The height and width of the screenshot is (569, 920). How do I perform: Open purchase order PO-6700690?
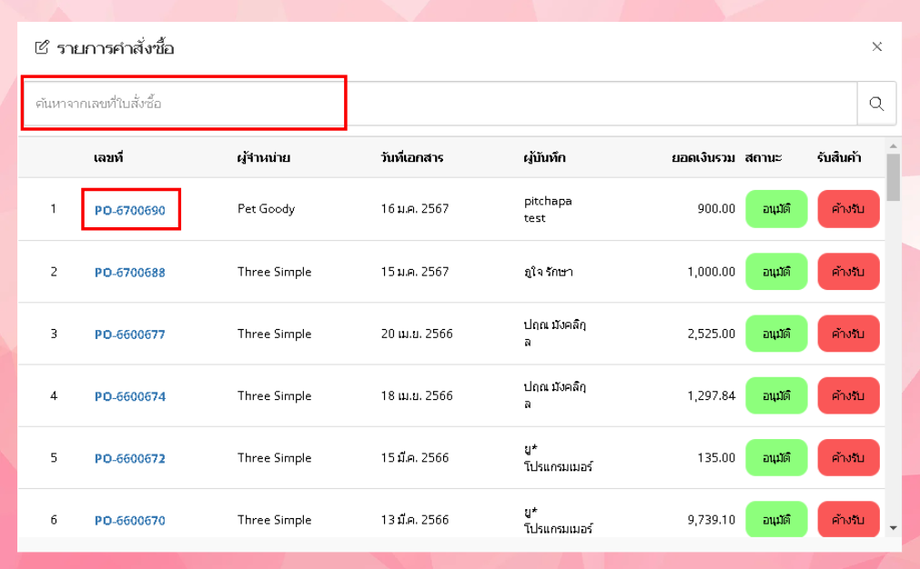130,210
